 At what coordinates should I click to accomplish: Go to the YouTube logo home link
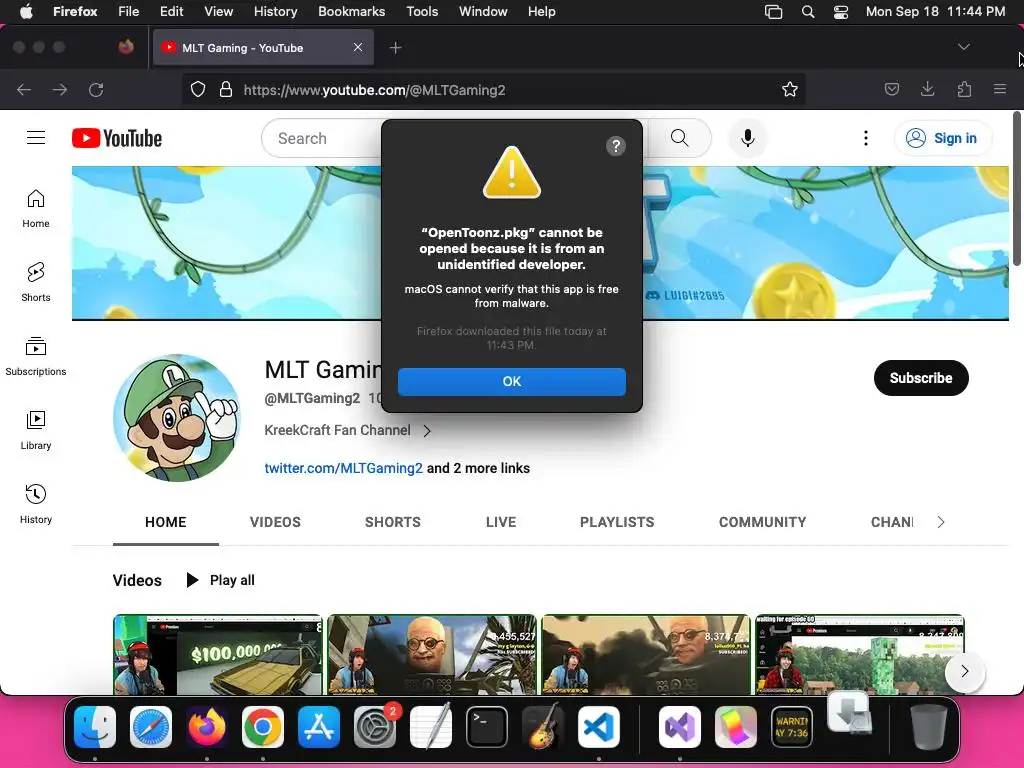pos(117,138)
